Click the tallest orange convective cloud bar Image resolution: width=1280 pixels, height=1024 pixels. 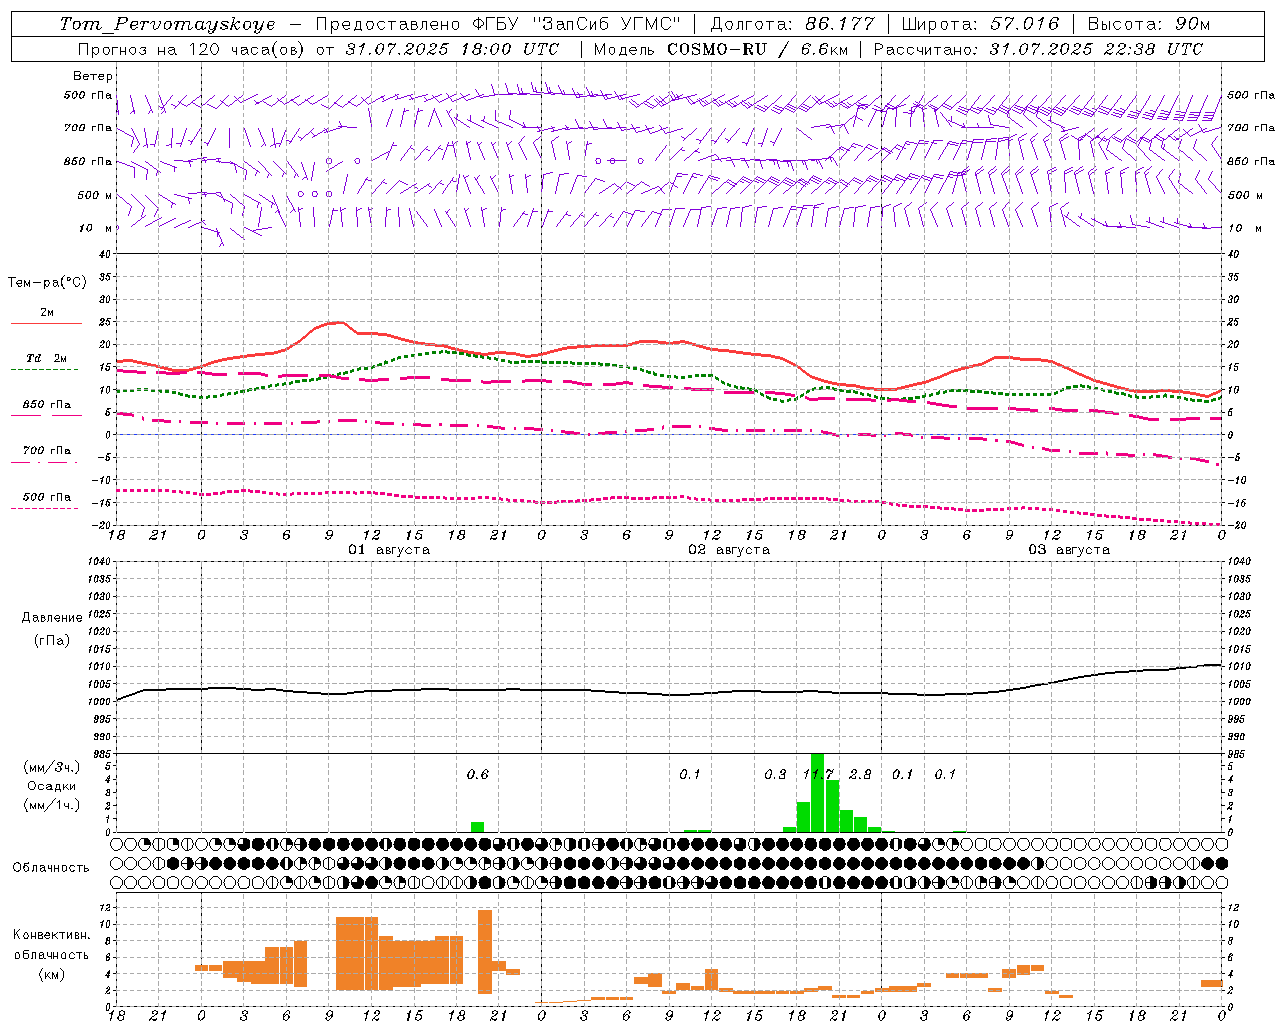[x=485, y=951]
